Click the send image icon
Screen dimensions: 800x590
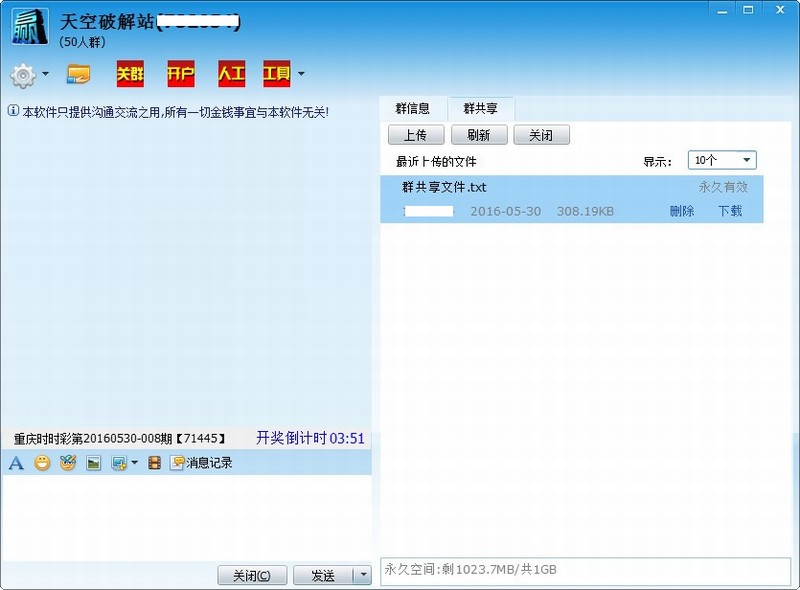[x=92, y=463]
